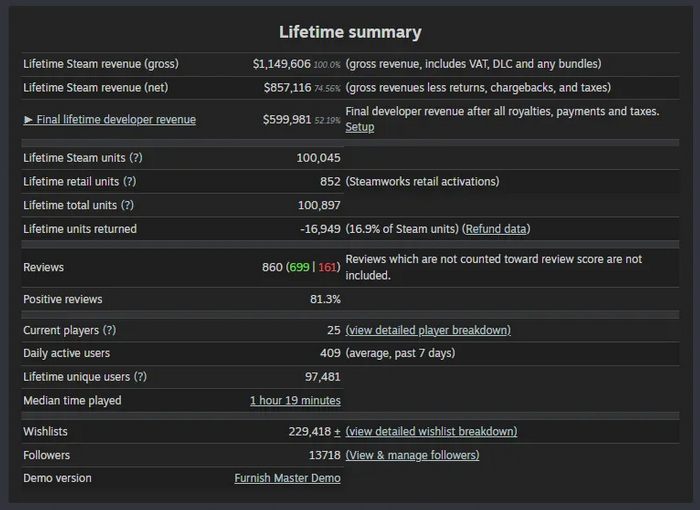
Task: Expand the plus sign next to wishlist count
Action: [x=337, y=432]
